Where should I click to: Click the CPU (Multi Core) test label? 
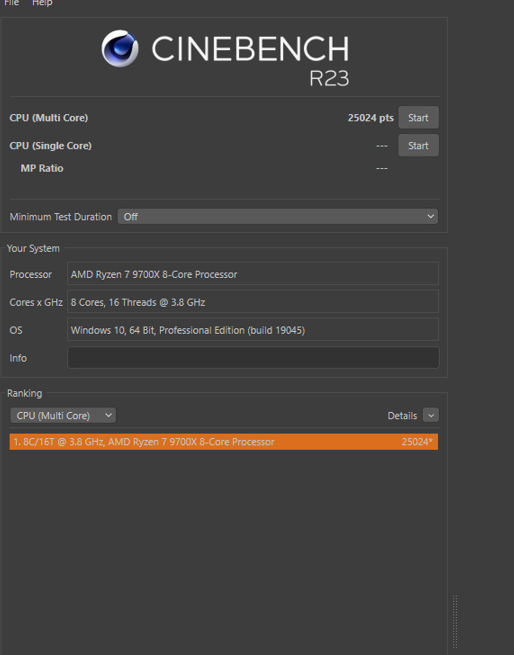tap(49, 118)
